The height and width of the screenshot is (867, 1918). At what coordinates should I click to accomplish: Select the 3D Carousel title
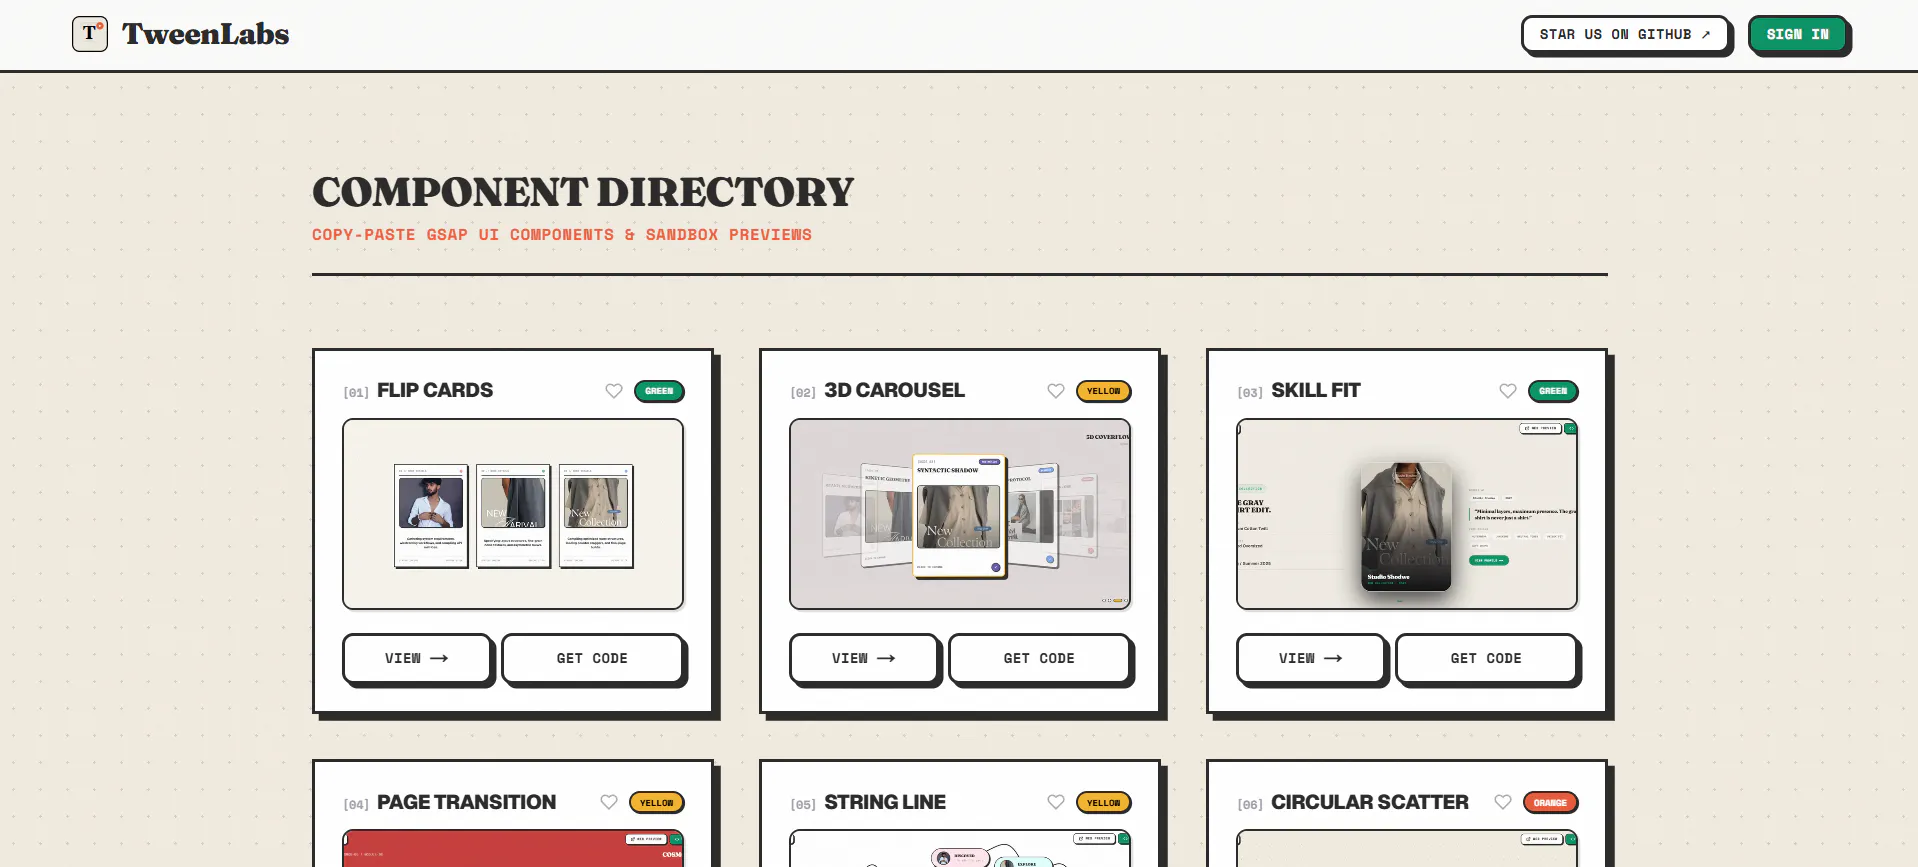[x=895, y=390]
